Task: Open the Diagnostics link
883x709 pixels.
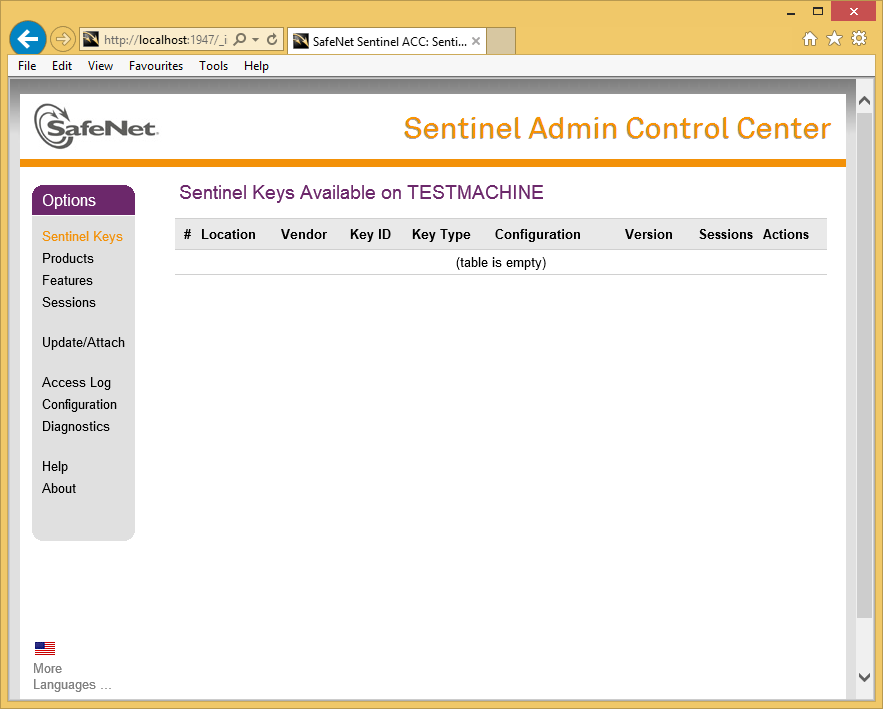Action: coord(76,426)
